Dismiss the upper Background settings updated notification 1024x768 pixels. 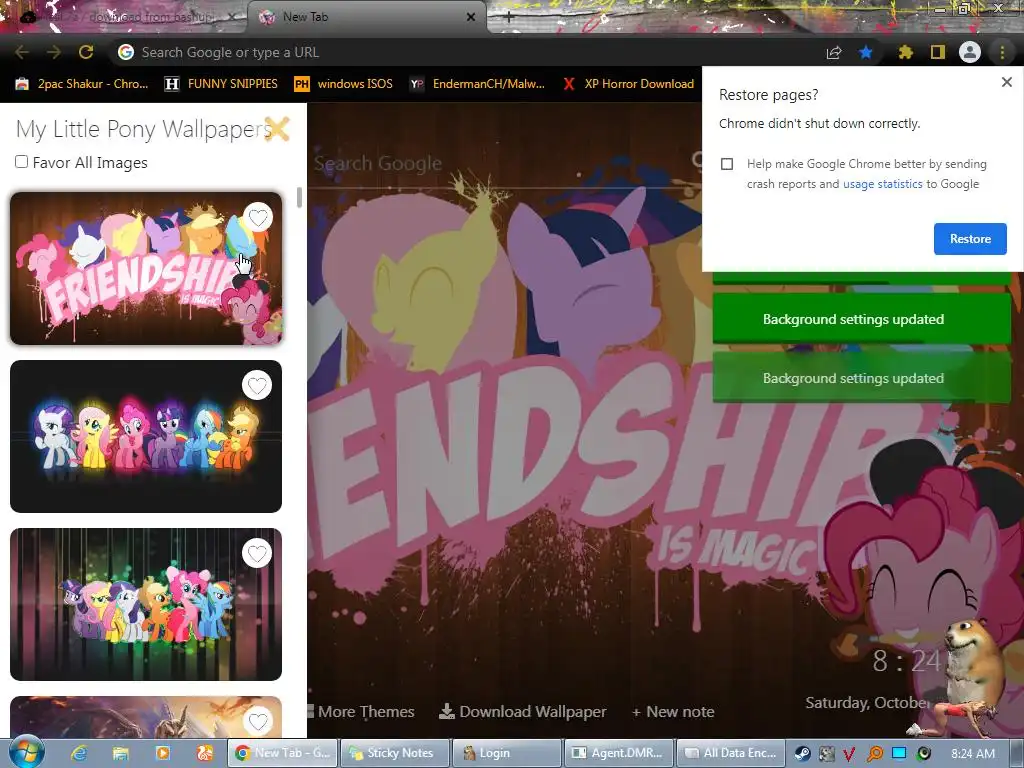[861, 319]
